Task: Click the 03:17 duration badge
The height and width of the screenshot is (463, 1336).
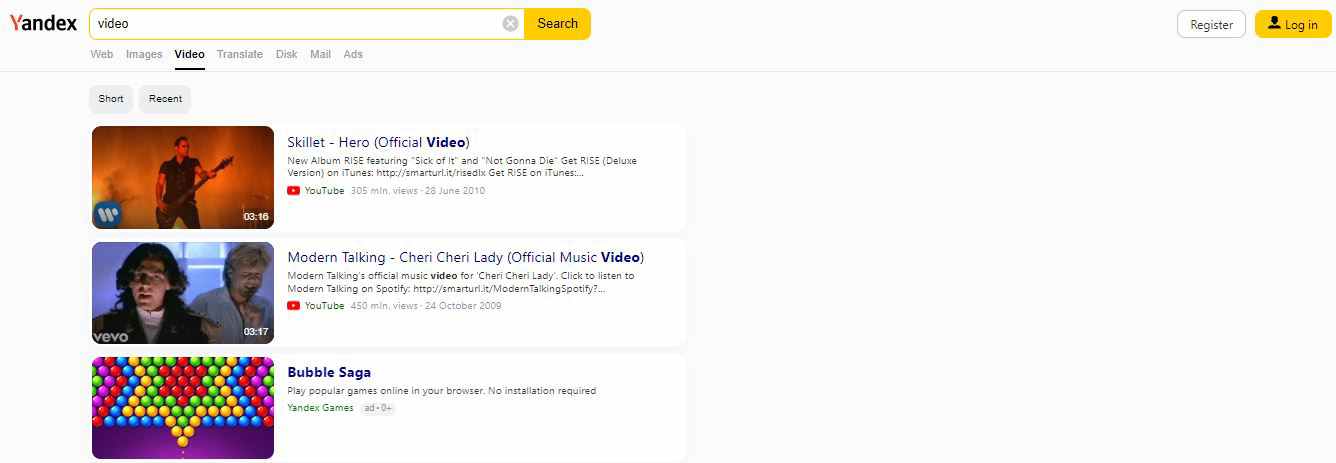Action: [256, 331]
